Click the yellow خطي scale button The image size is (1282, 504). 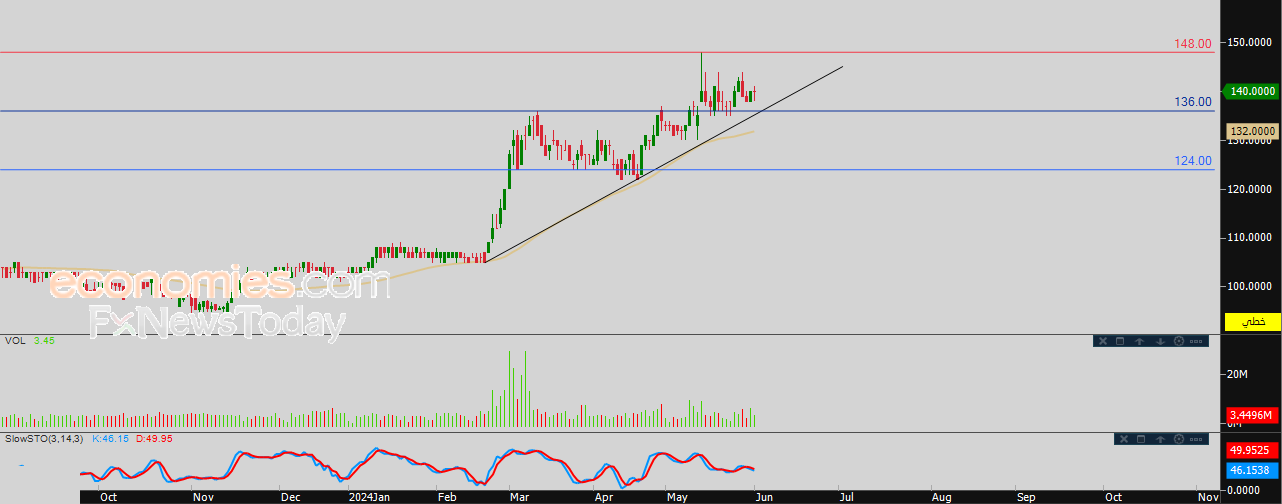(x=1252, y=322)
